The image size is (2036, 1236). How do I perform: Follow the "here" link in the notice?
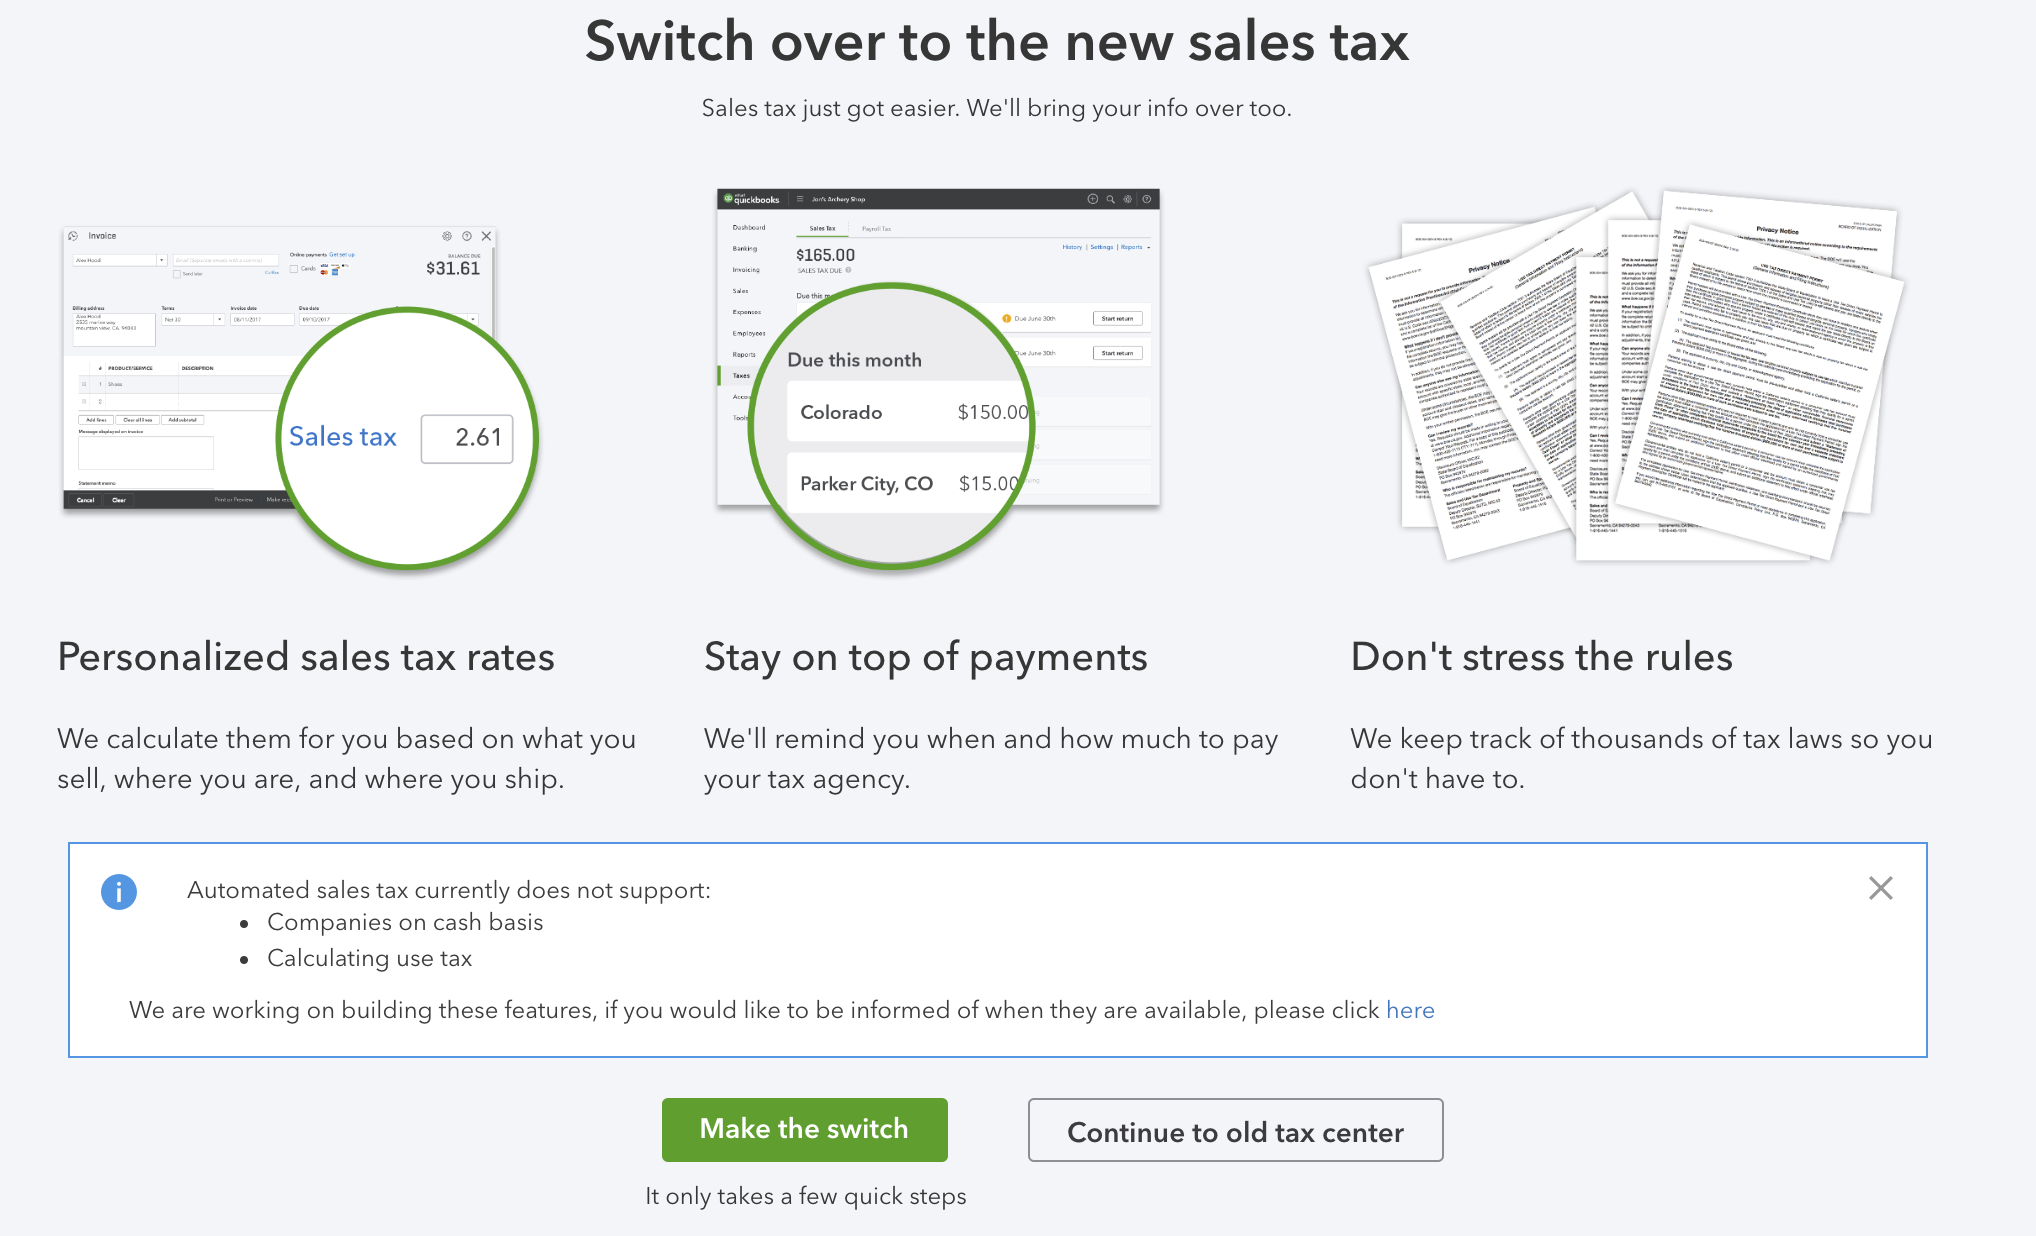[1410, 1010]
